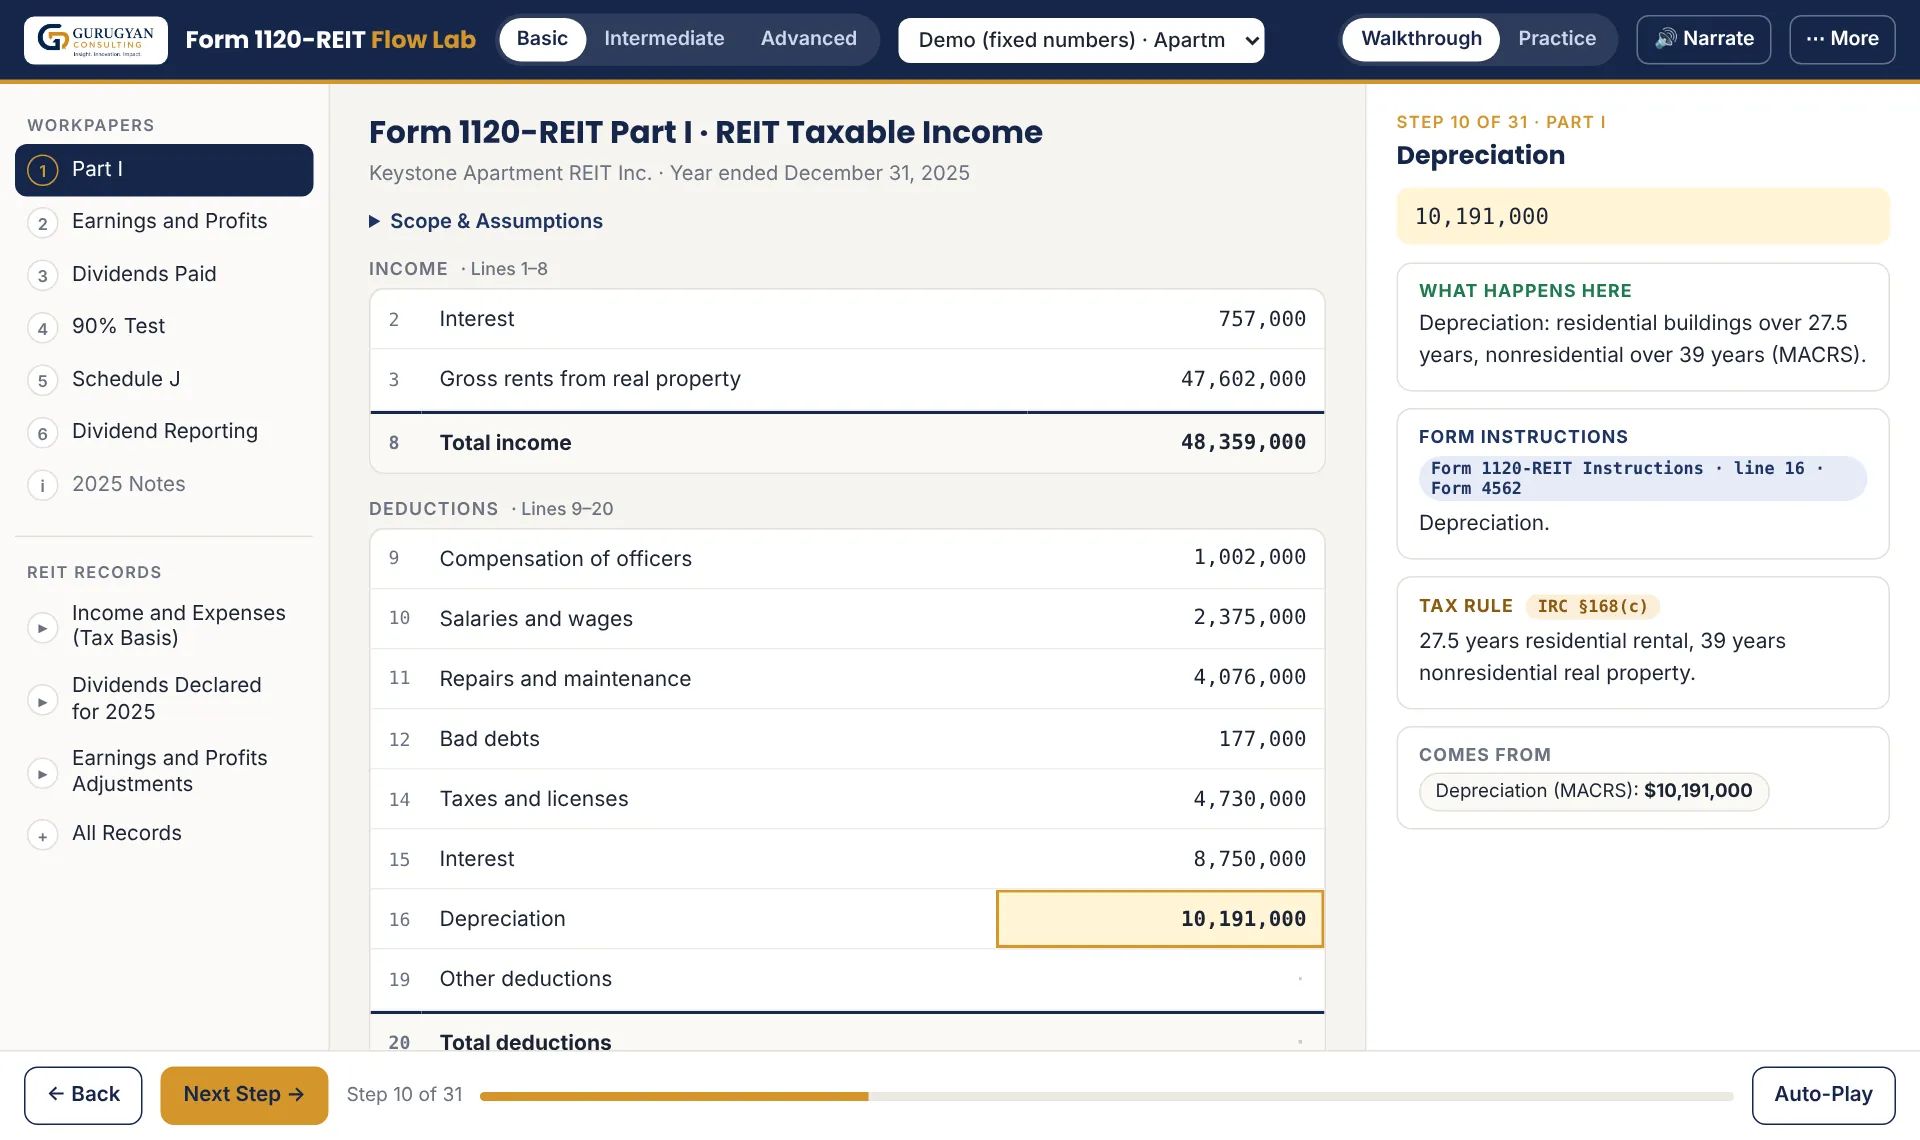Click the Depreciation (MACRS) source chip
Image resolution: width=1920 pixels, height=1140 pixels.
point(1593,791)
